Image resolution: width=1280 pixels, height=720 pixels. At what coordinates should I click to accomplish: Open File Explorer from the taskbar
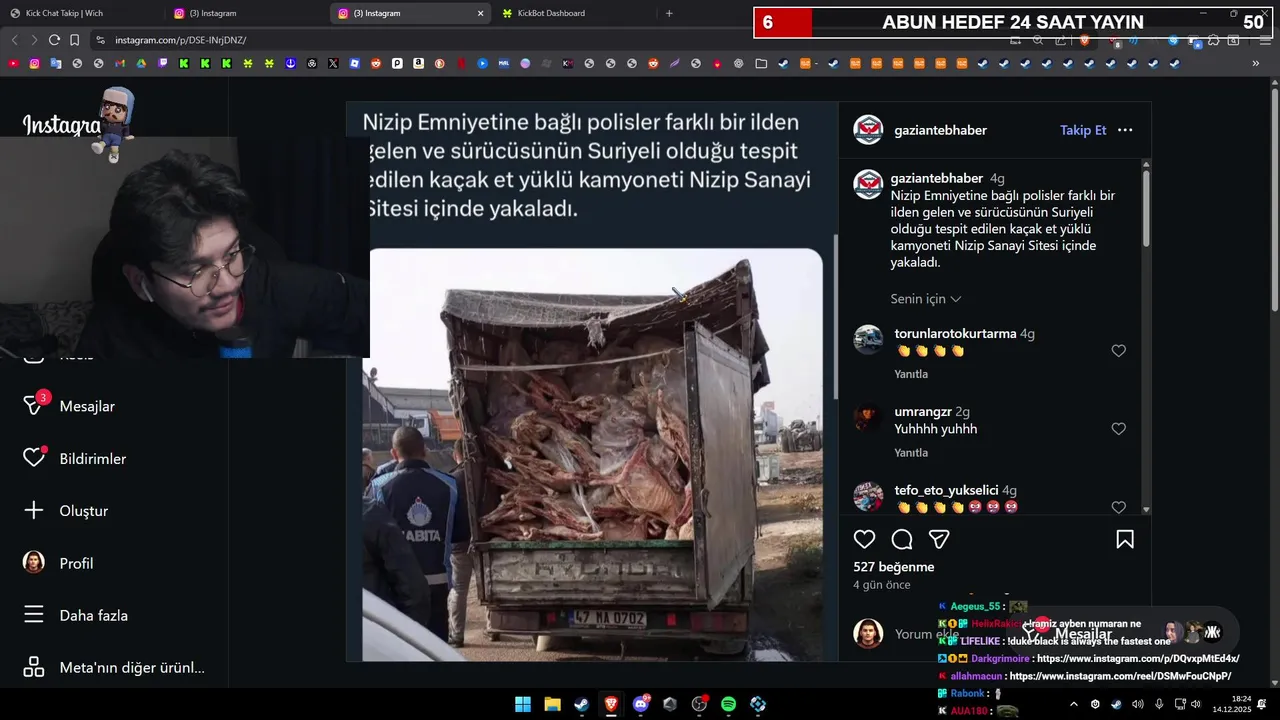point(552,704)
